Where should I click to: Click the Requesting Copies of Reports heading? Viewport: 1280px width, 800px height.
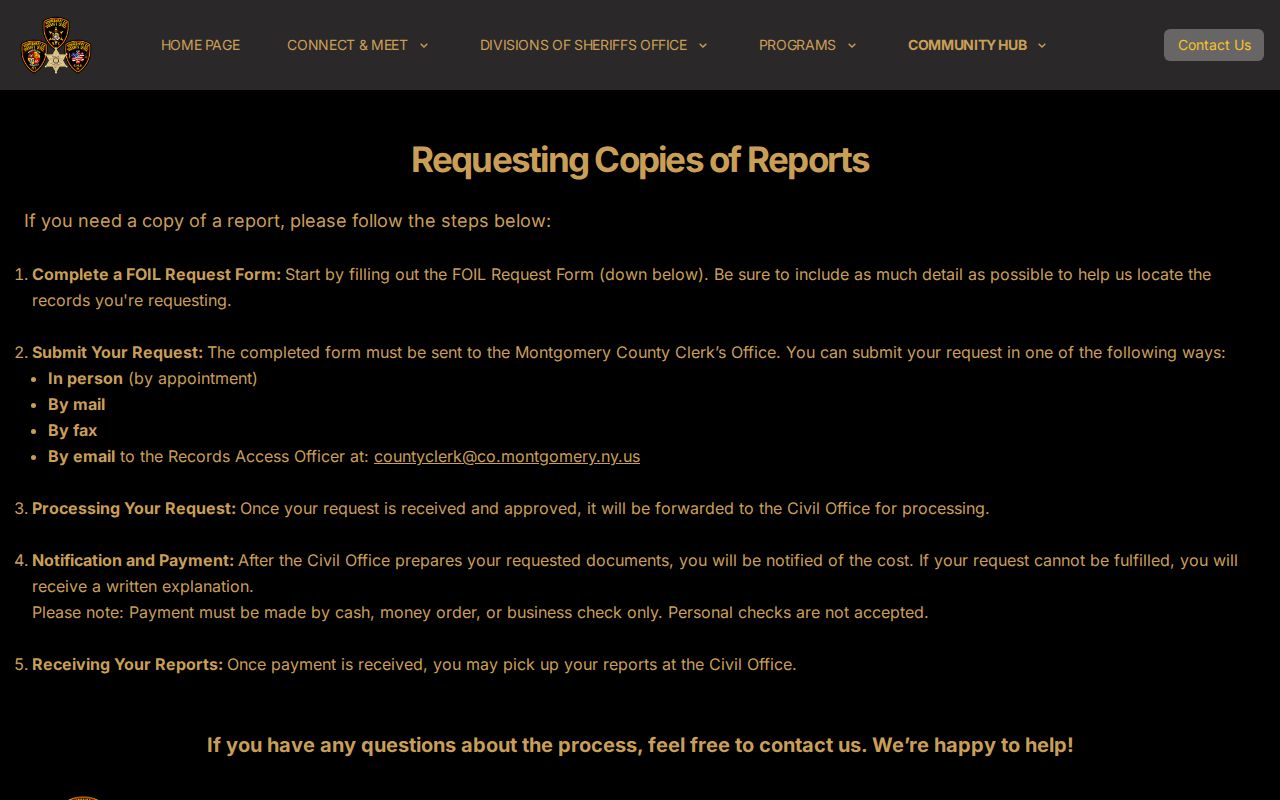tap(640, 160)
